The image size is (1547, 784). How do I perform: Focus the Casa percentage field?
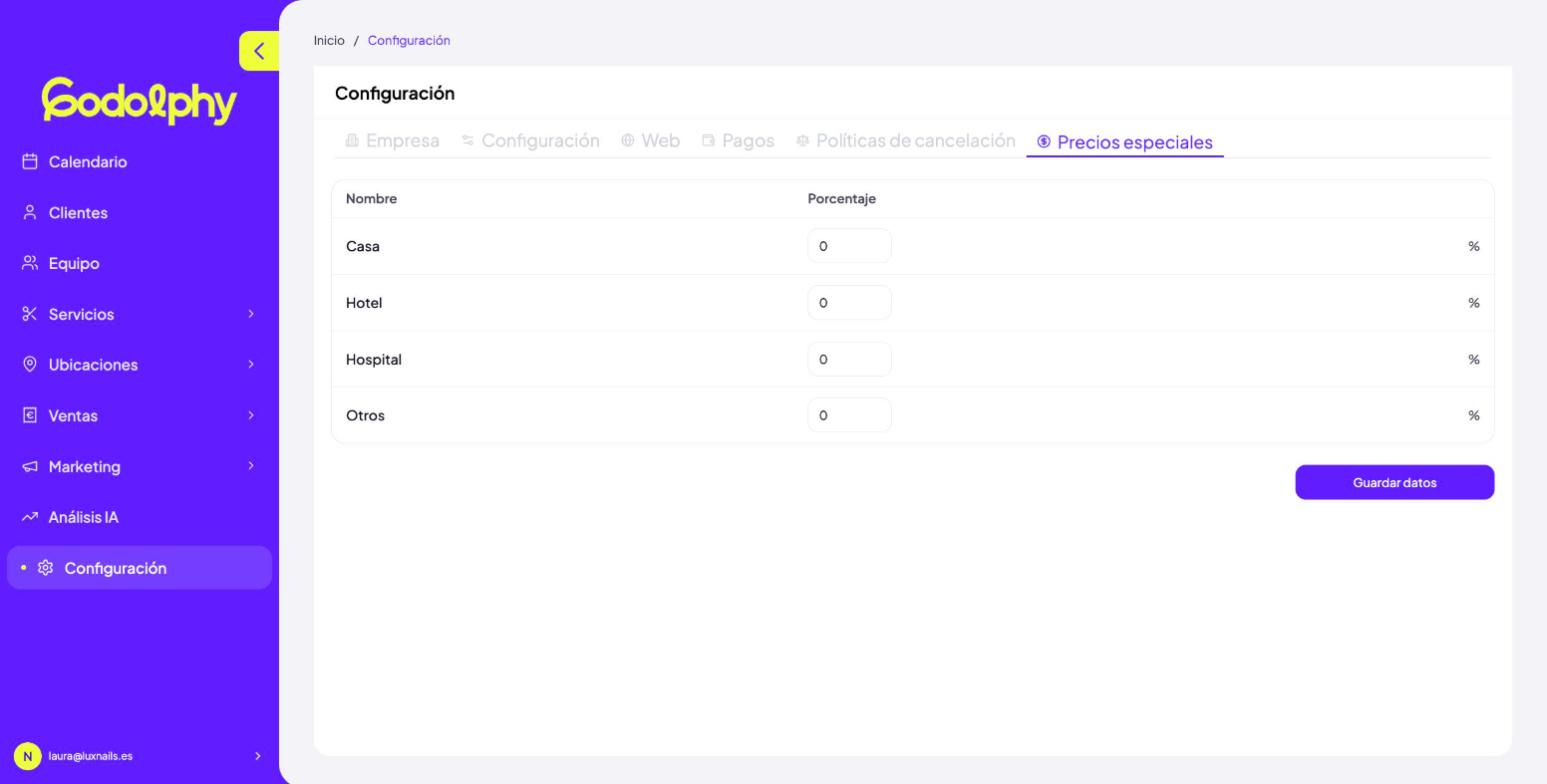pyautogui.click(x=849, y=246)
